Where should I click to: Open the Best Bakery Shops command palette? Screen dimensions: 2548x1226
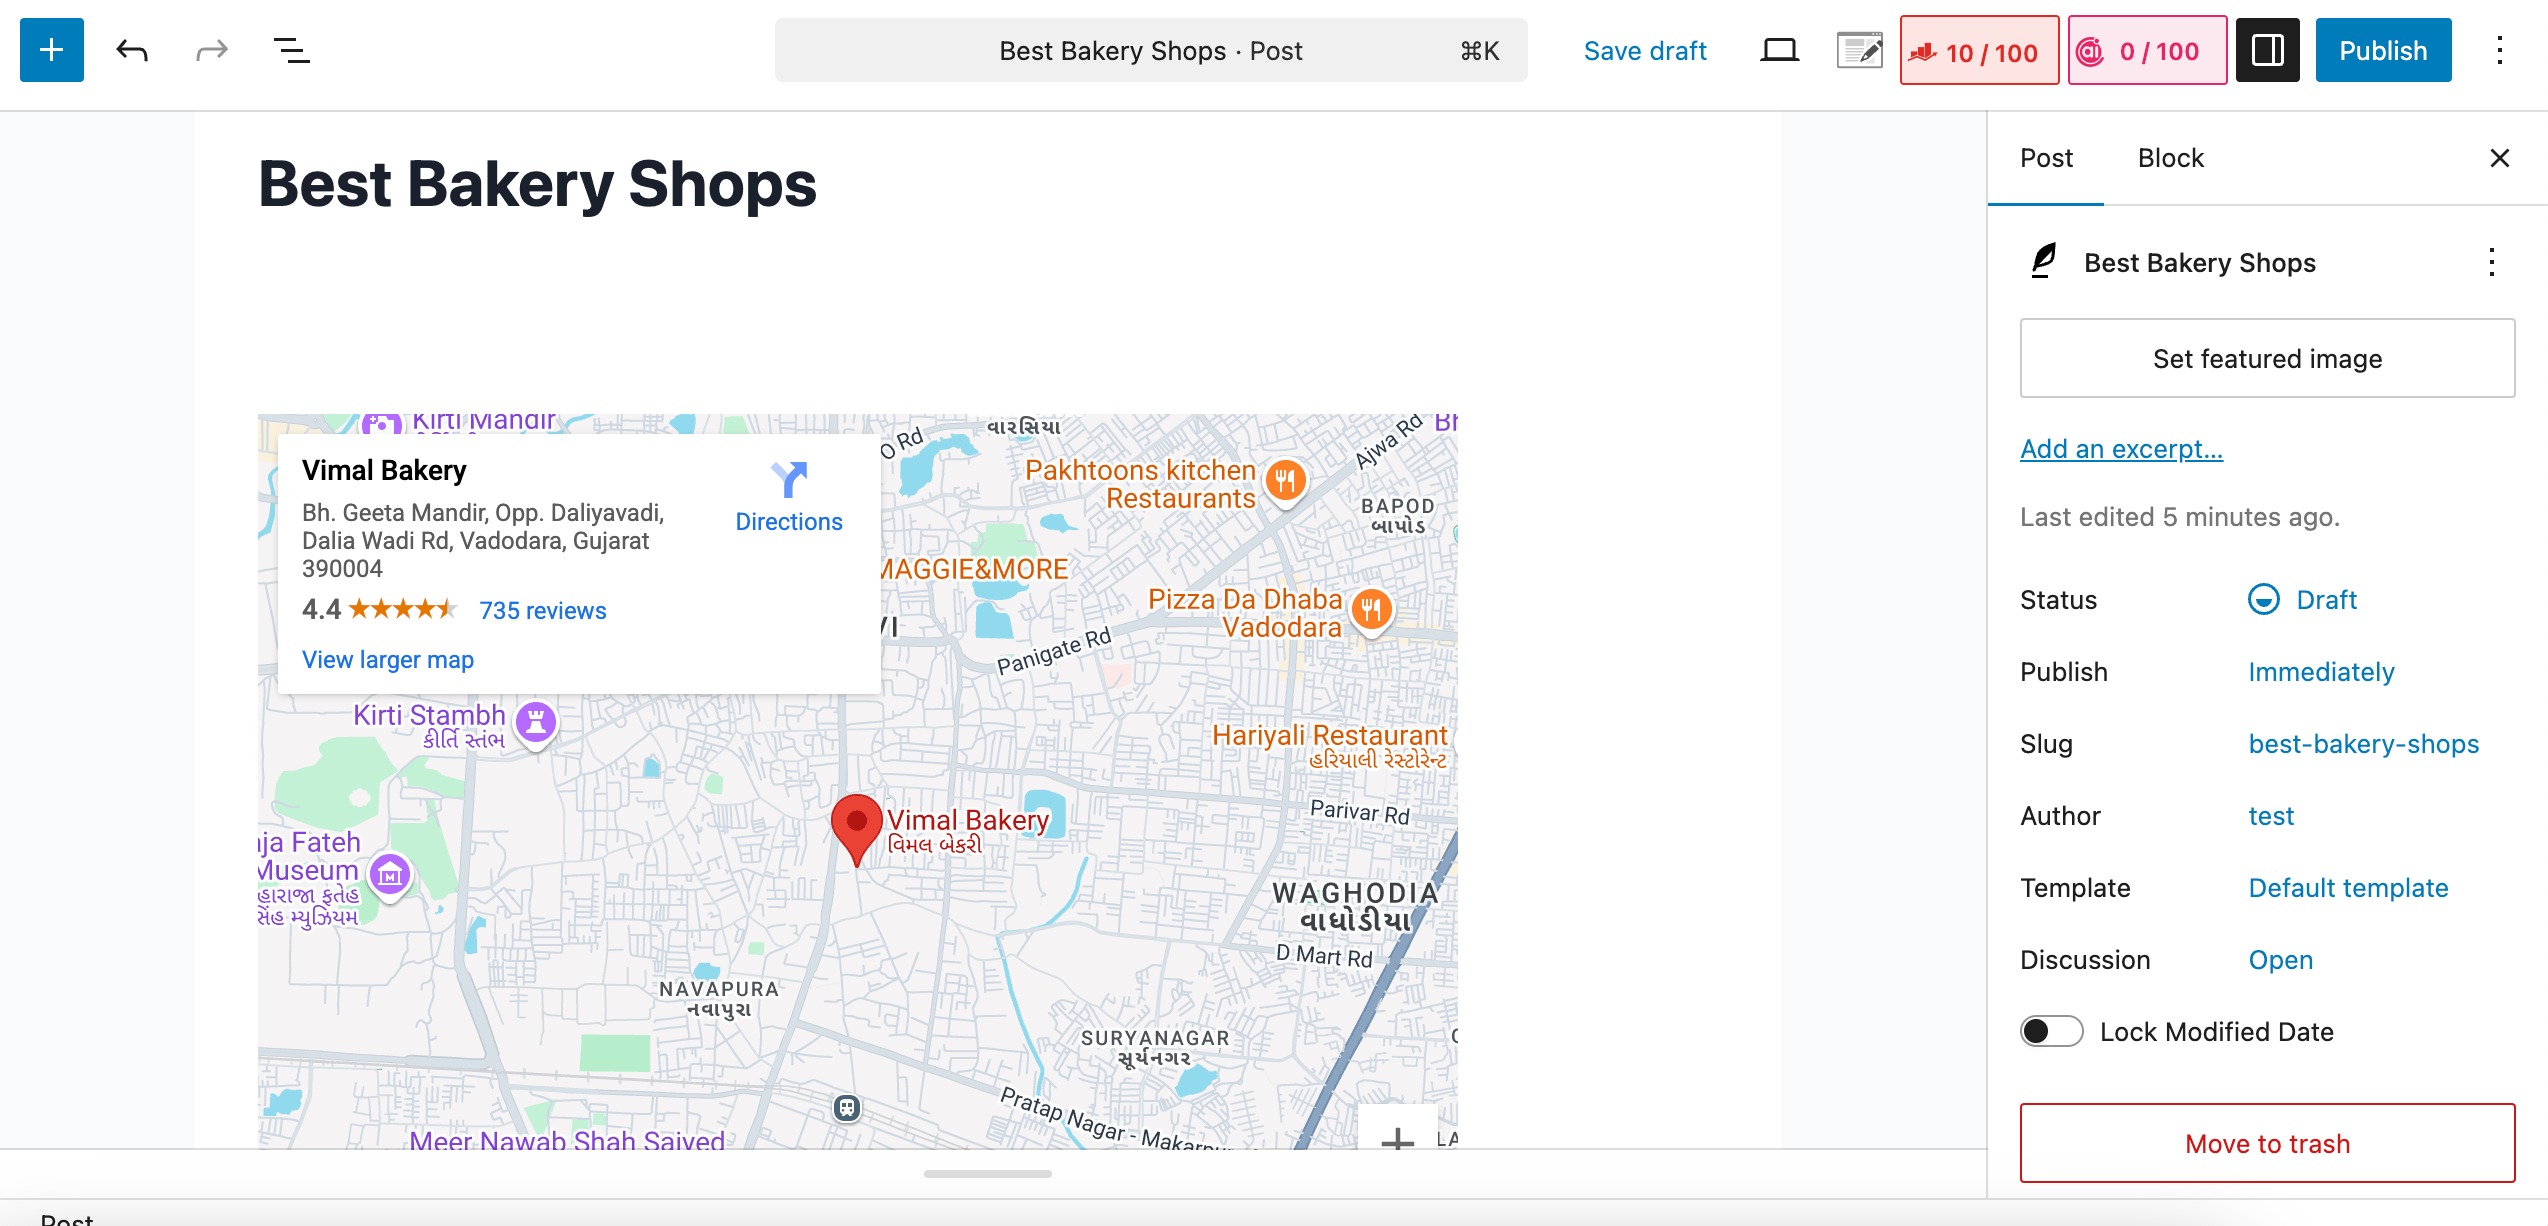point(1151,50)
